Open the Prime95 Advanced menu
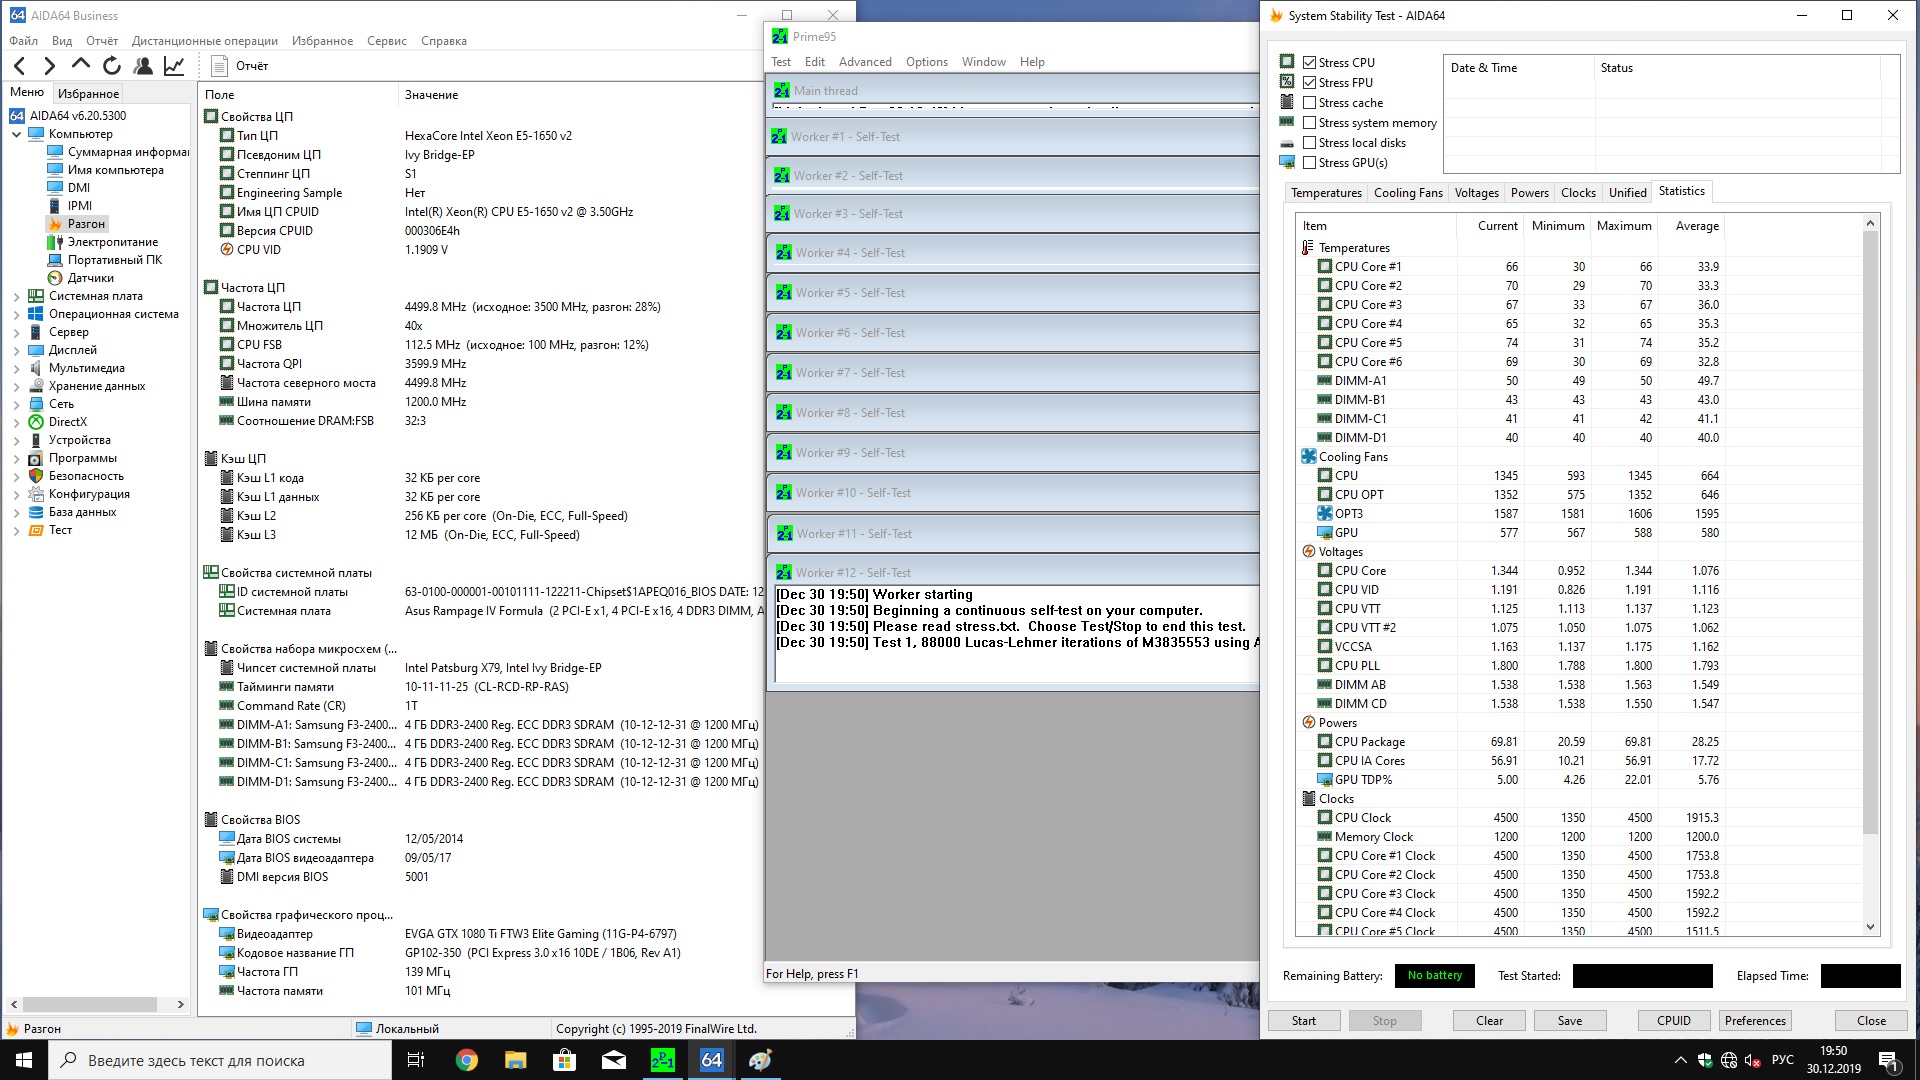1920x1080 pixels. pyautogui.click(x=864, y=62)
